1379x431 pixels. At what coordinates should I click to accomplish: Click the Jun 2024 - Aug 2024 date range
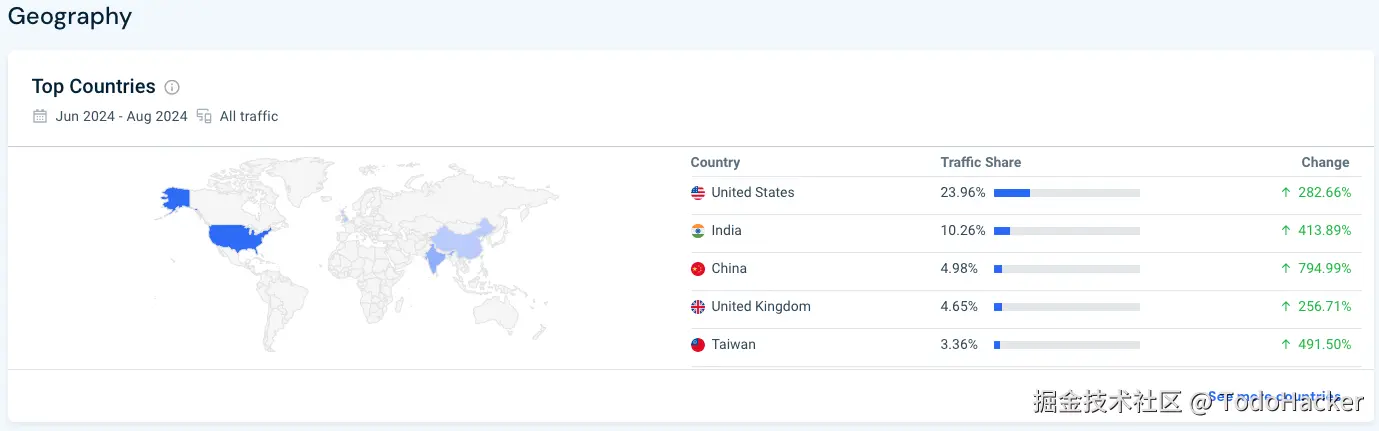(x=121, y=116)
